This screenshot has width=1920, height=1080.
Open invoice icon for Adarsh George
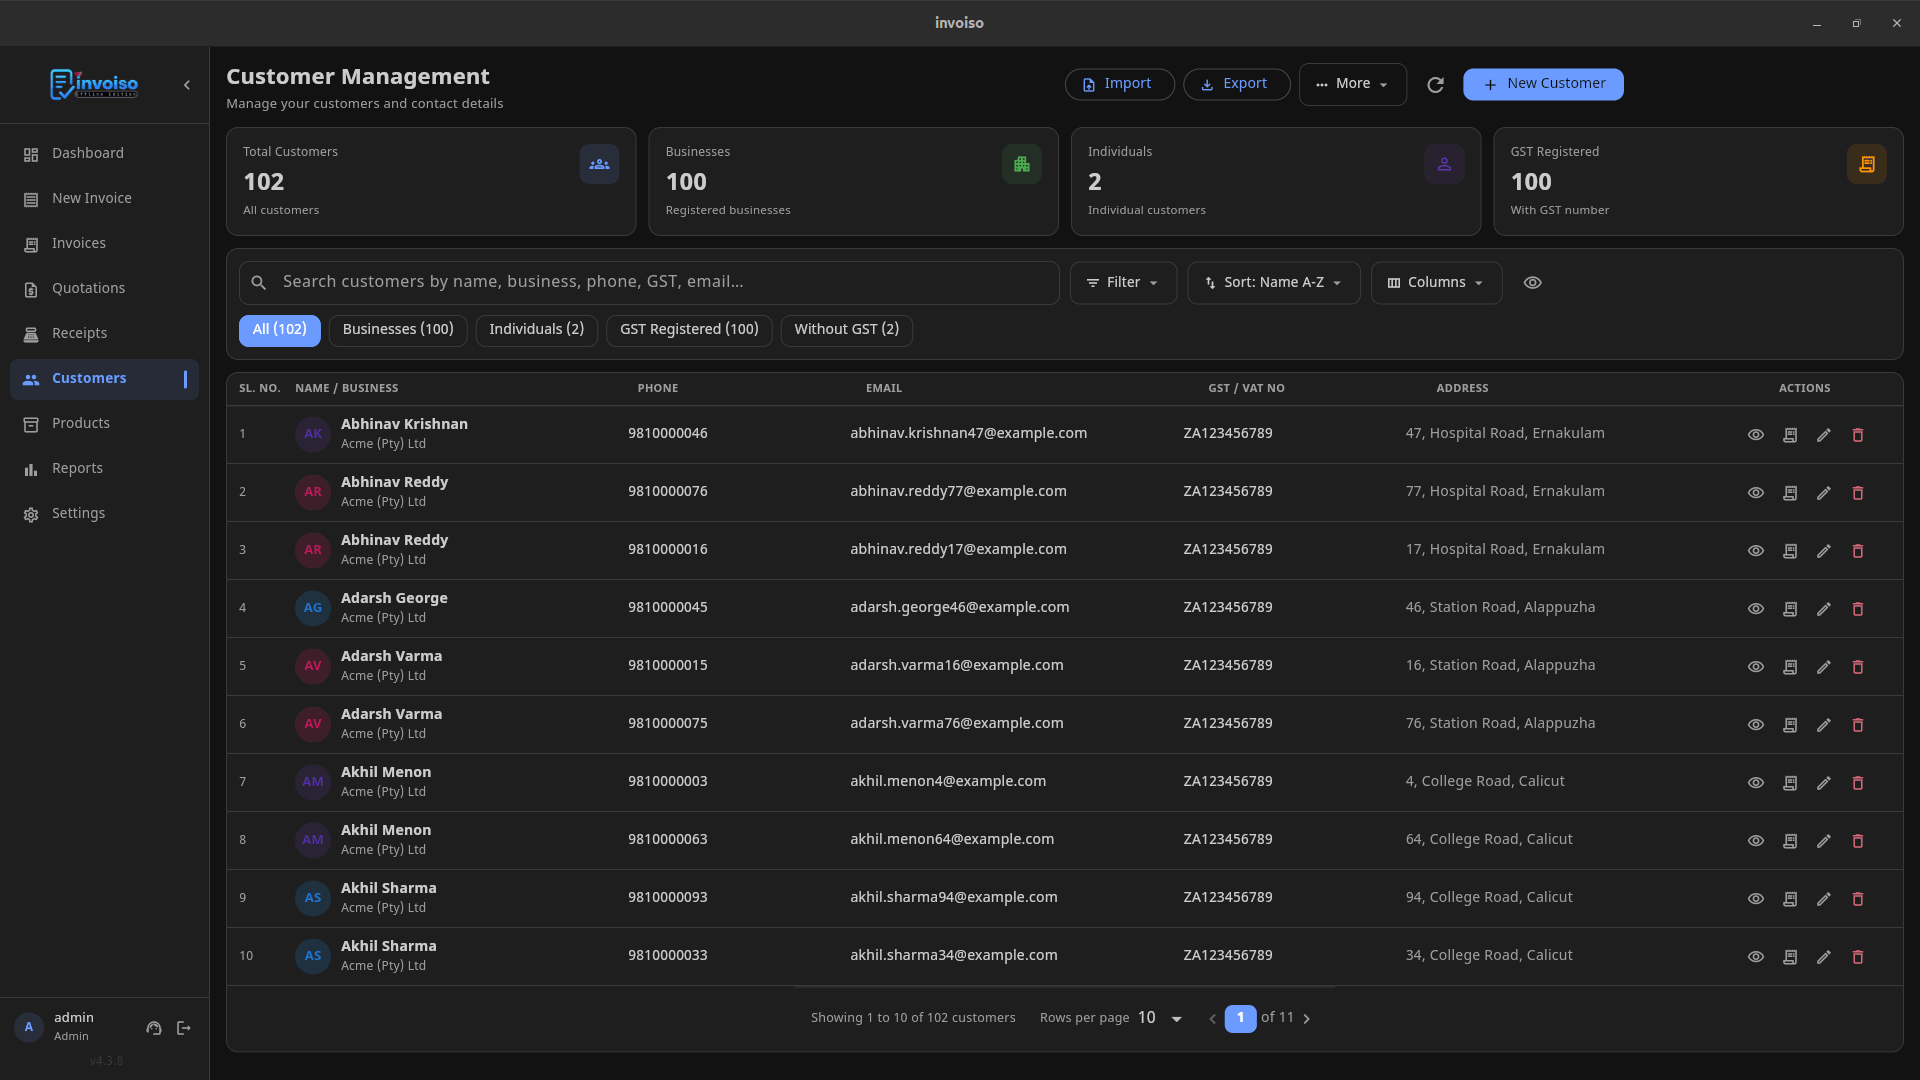pyautogui.click(x=1790, y=609)
